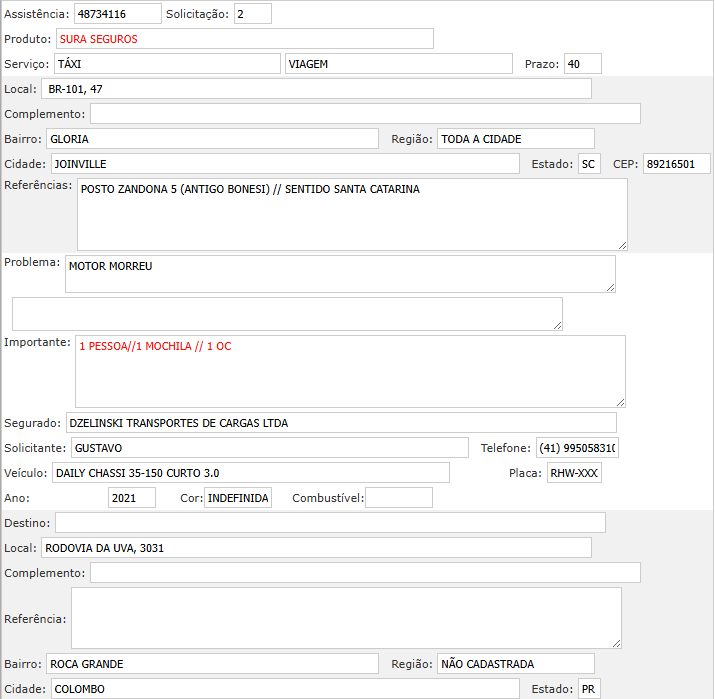Click the Região field NÃO CADASTRADA
This screenshot has height=699, width=715.
516,663
